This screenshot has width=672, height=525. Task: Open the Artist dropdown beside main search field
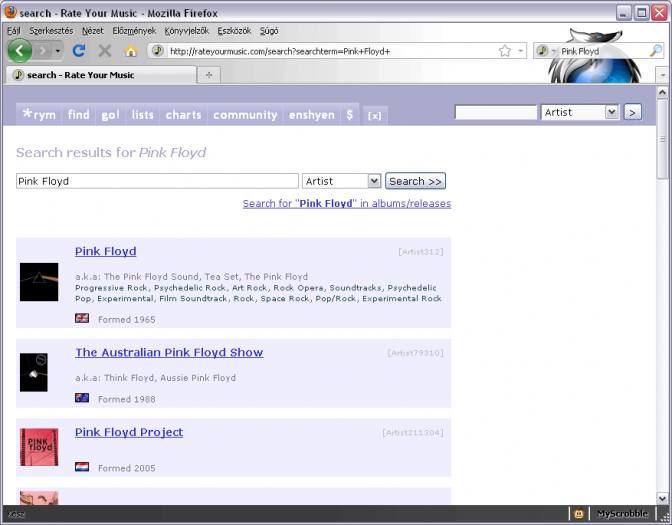[341, 181]
